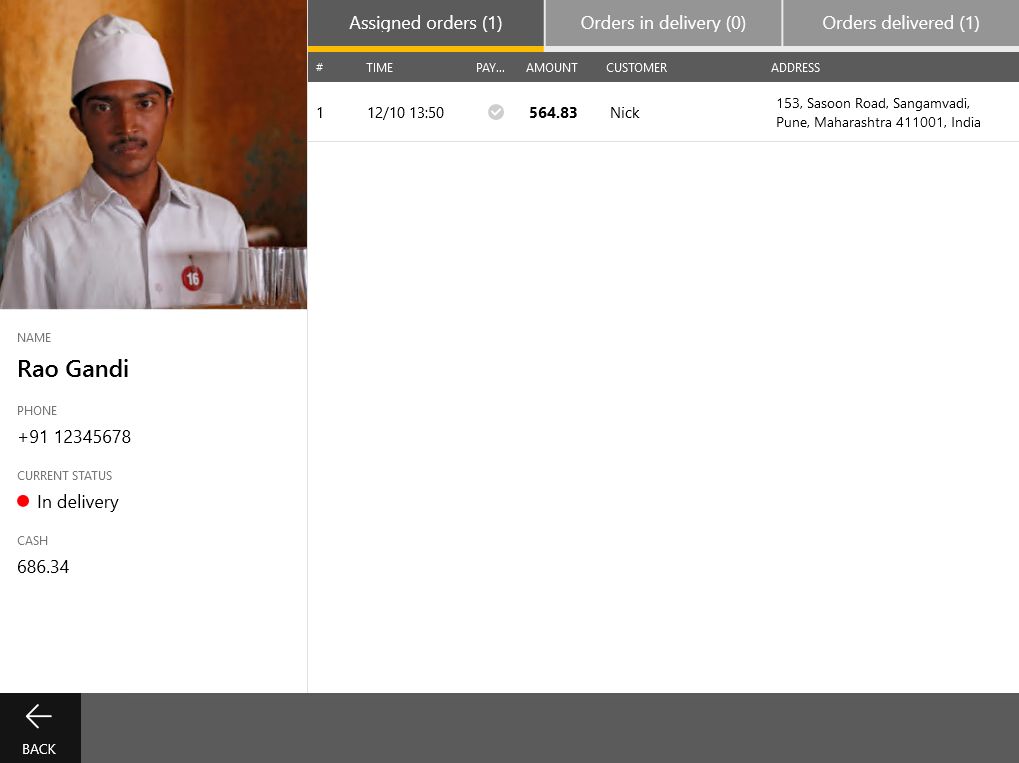Click the red In delivery status dot
The height and width of the screenshot is (763, 1019).
[x=23, y=501]
